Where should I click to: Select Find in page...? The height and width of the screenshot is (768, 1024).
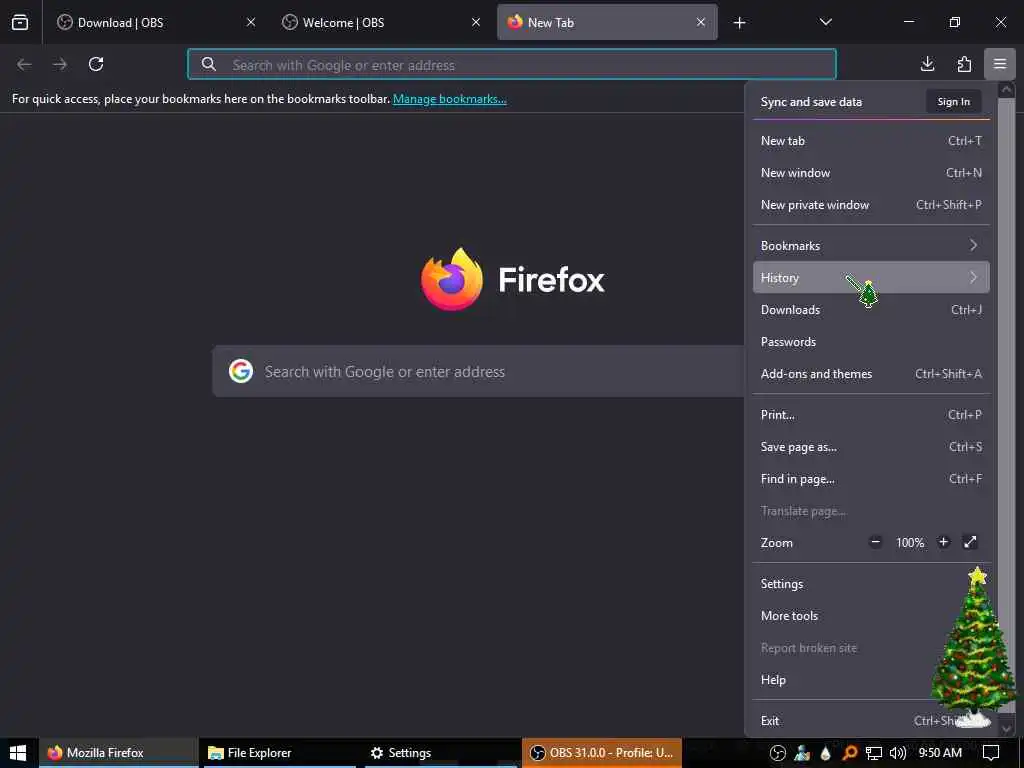(871, 479)
